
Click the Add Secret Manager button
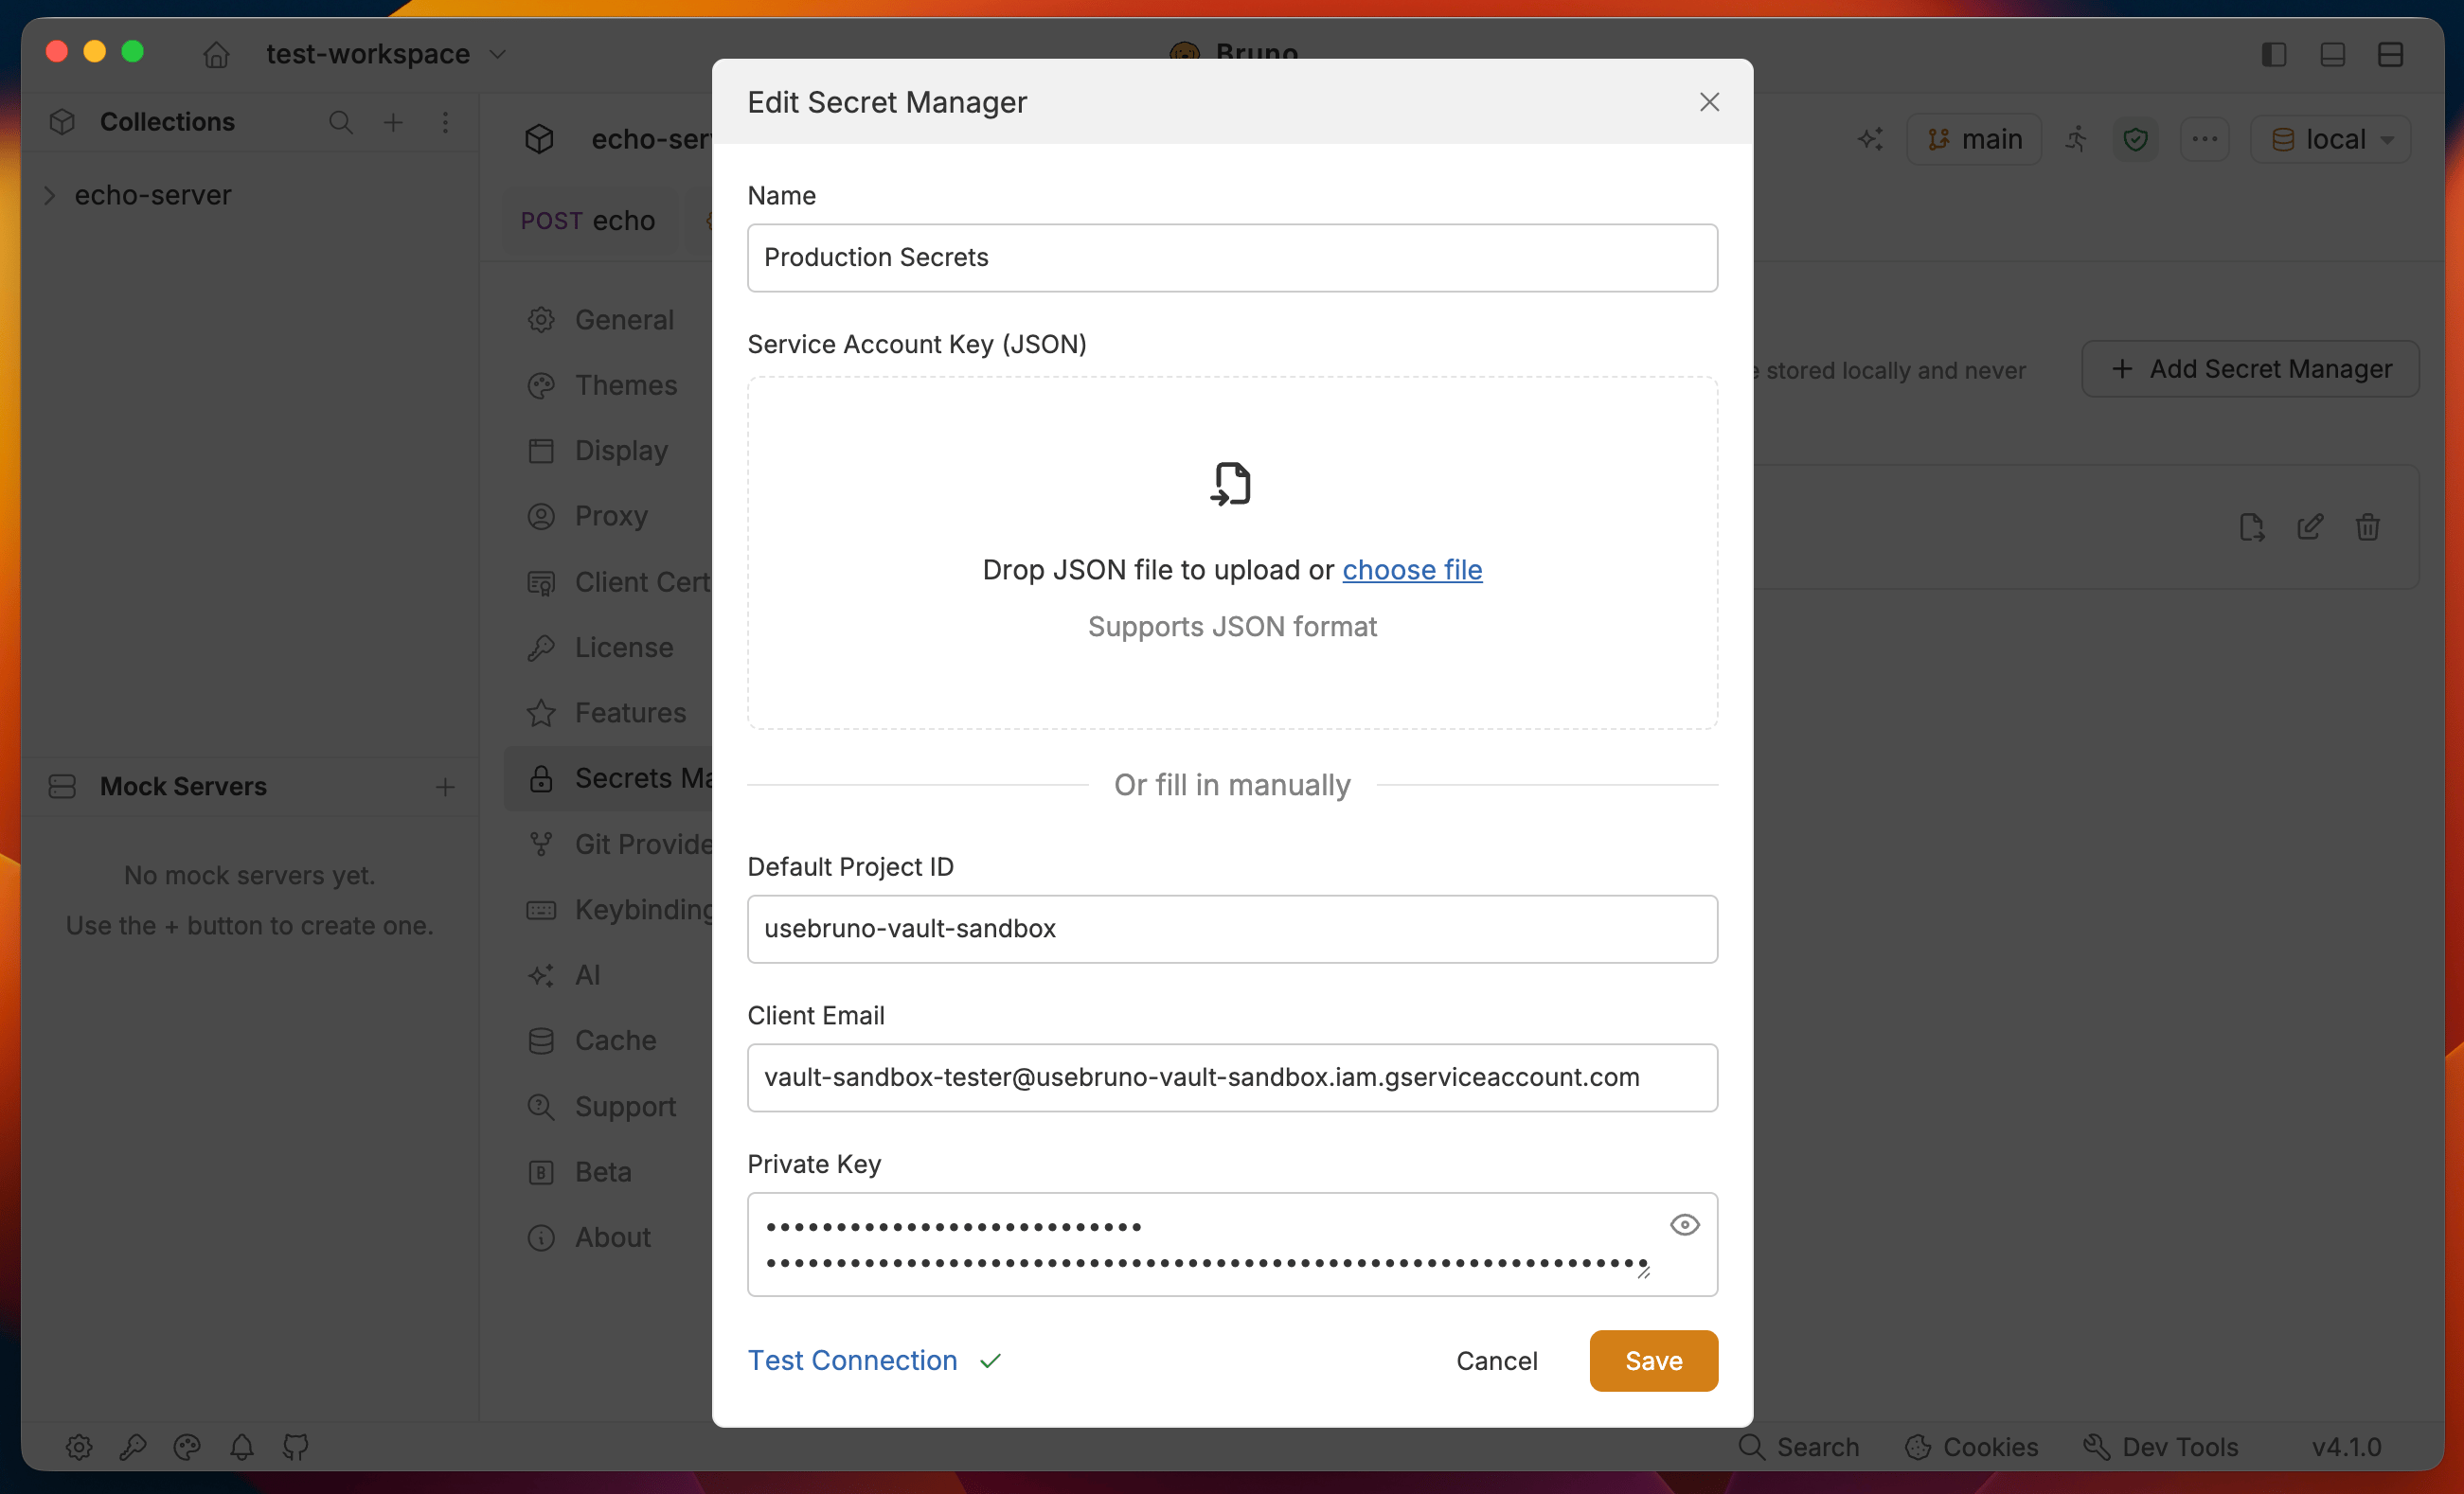click(2250, 369)
